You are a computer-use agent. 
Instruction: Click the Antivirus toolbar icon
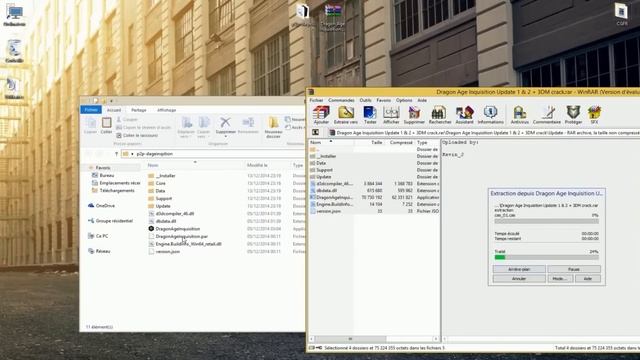point(520,115)
